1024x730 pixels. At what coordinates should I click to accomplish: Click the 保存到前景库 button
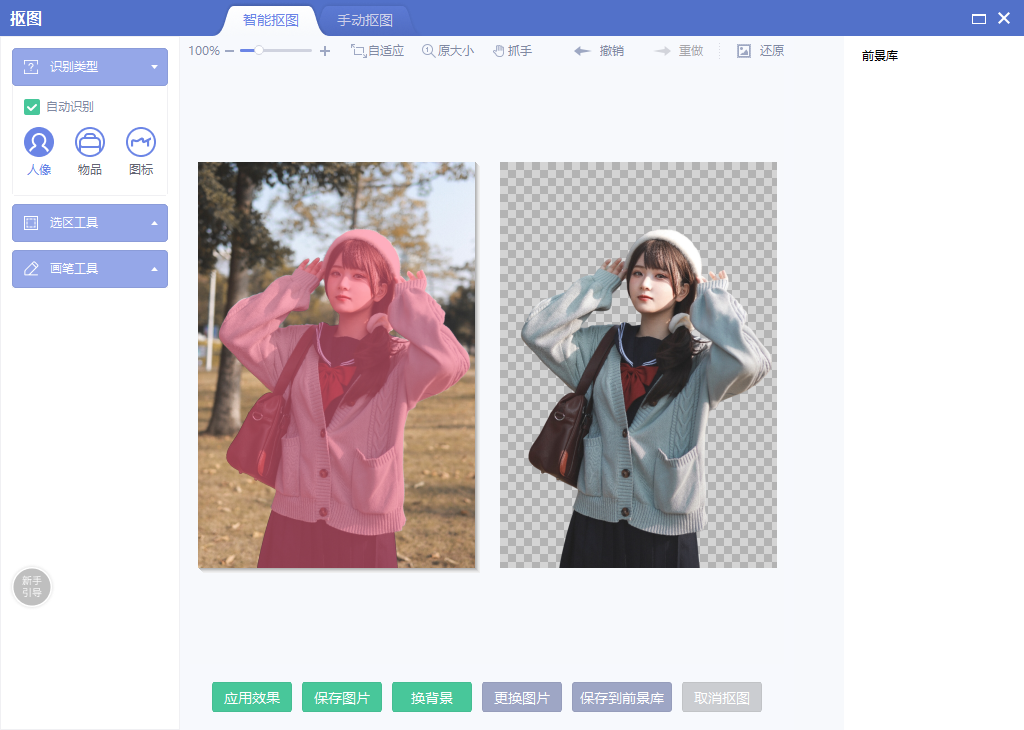point(622,697)
